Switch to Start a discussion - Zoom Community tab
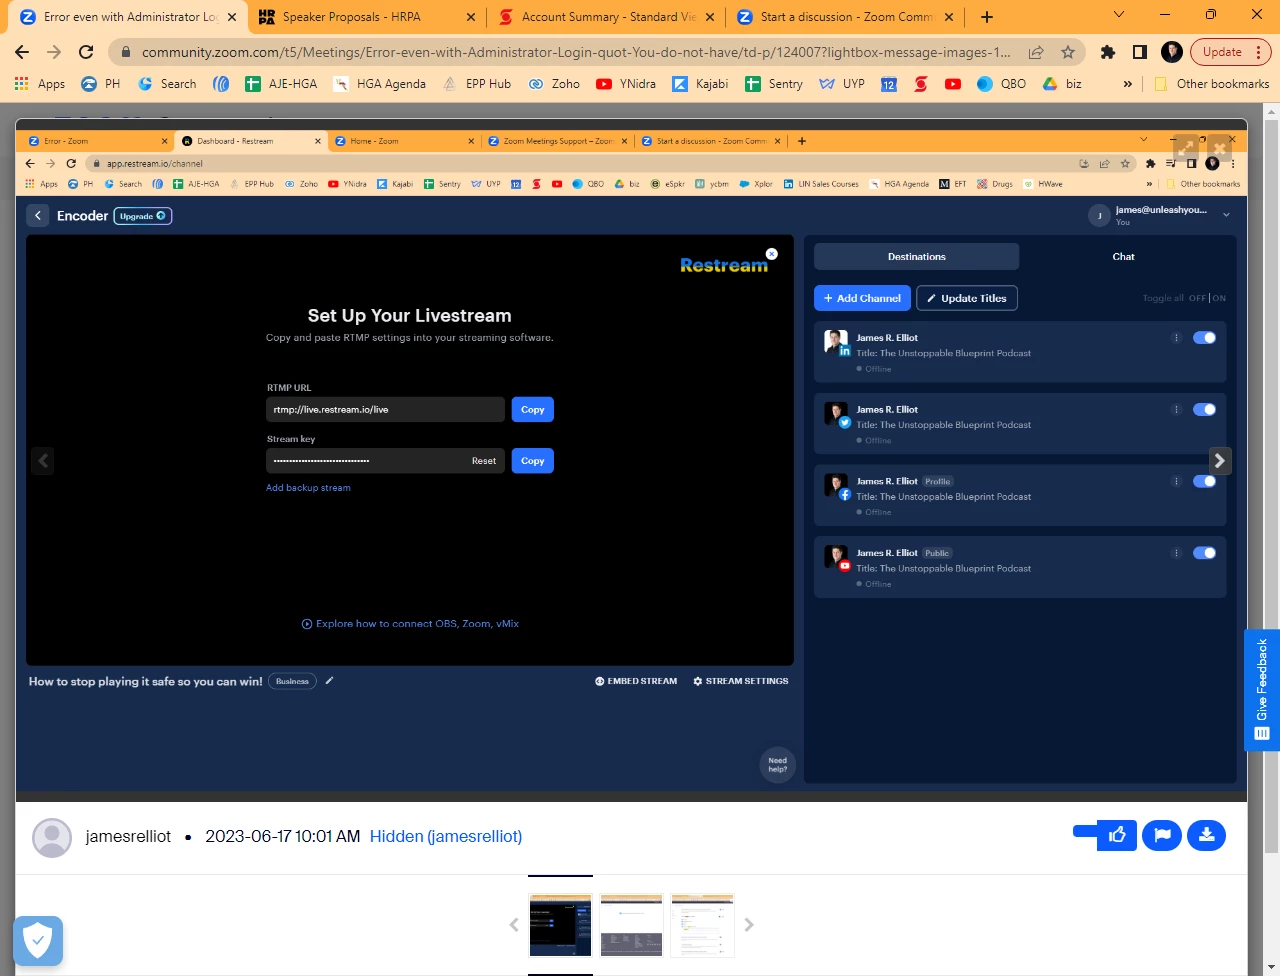Screen dimensions: 1280x976 tap(846, 17)
